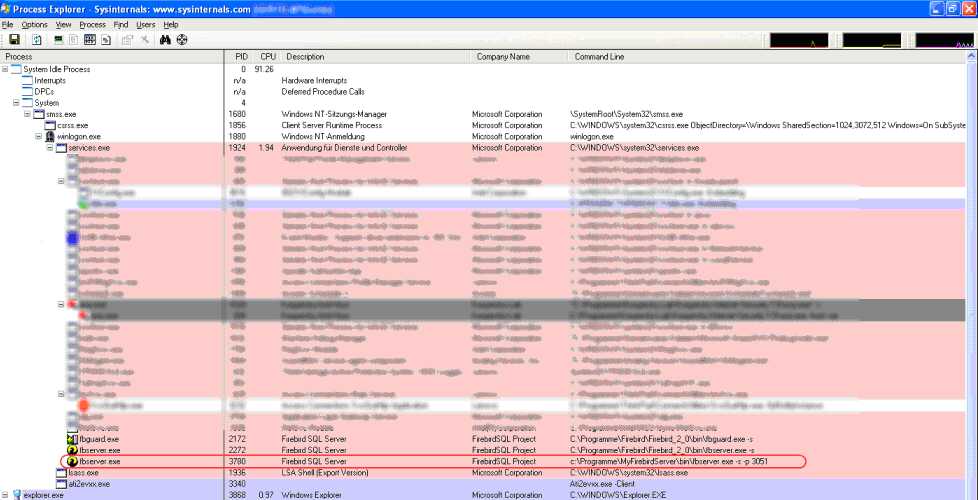Click the rightmost I/O mini graph
This screenshot has height=500, width=978.
pyautogui.click(x=944, y=41)
